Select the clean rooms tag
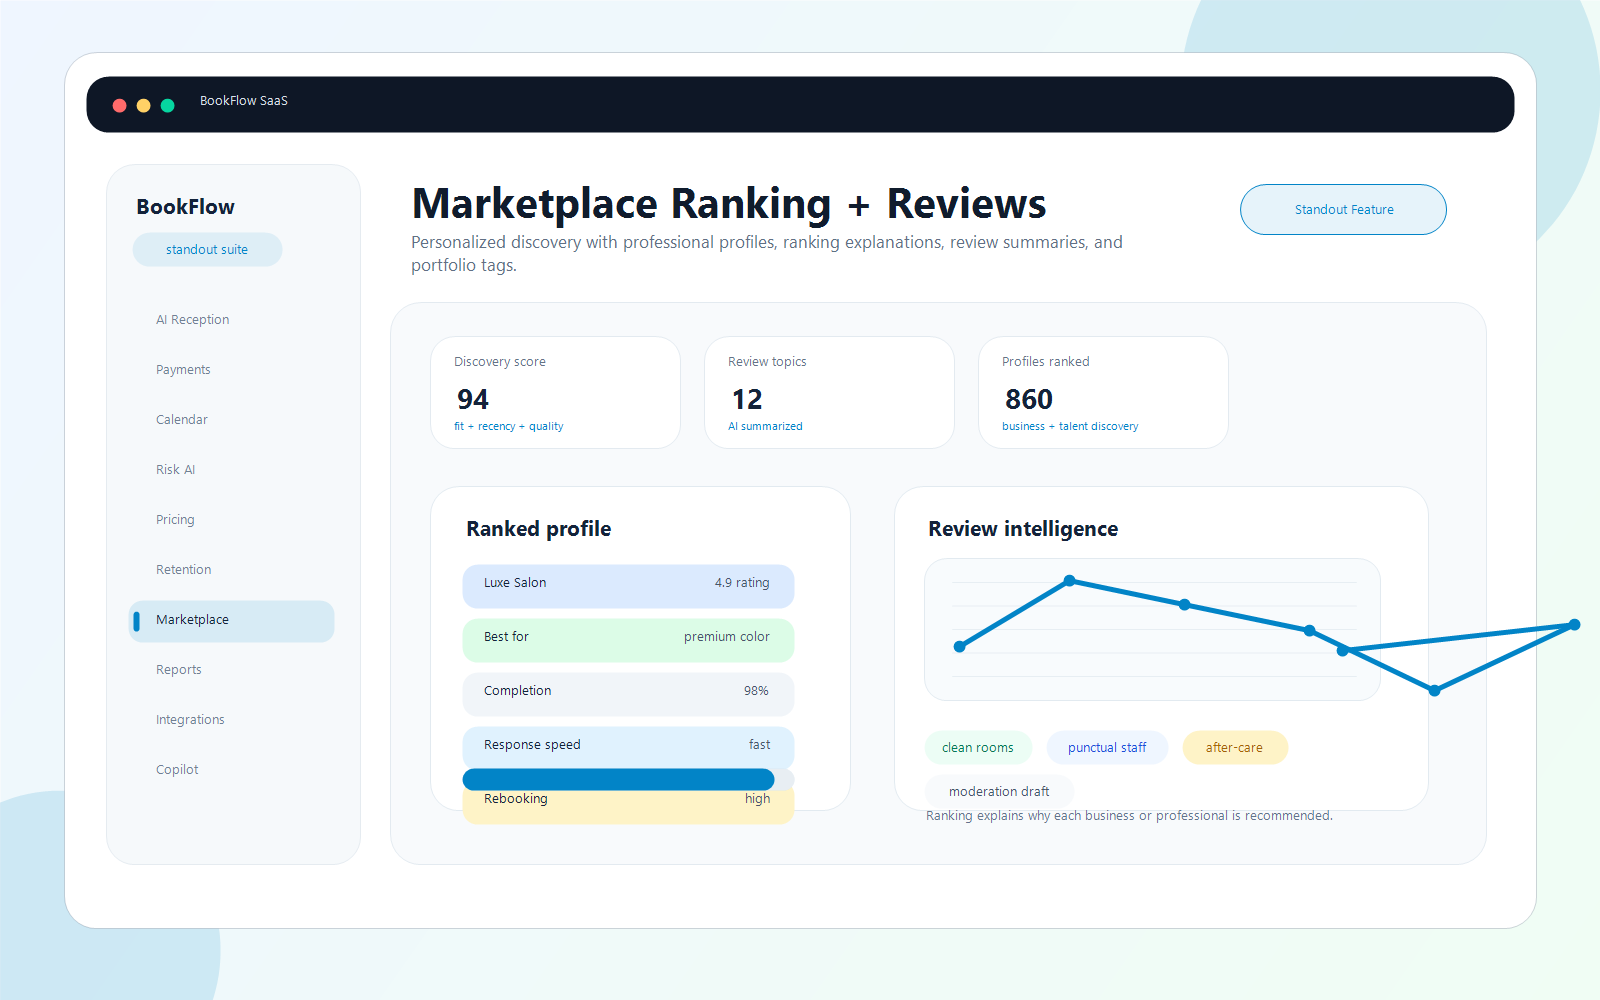This screenshot has width=1600, height=1000. (x=977, y=748)
